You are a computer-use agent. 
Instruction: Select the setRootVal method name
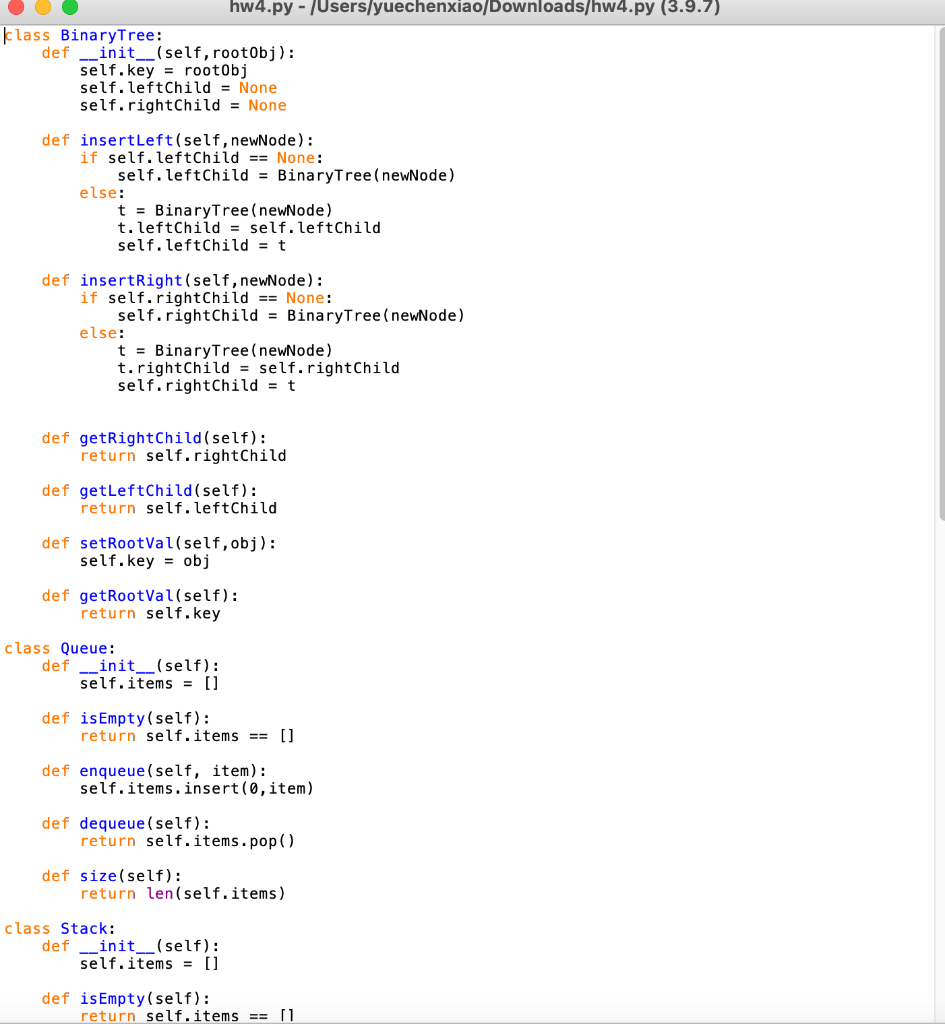126,543
